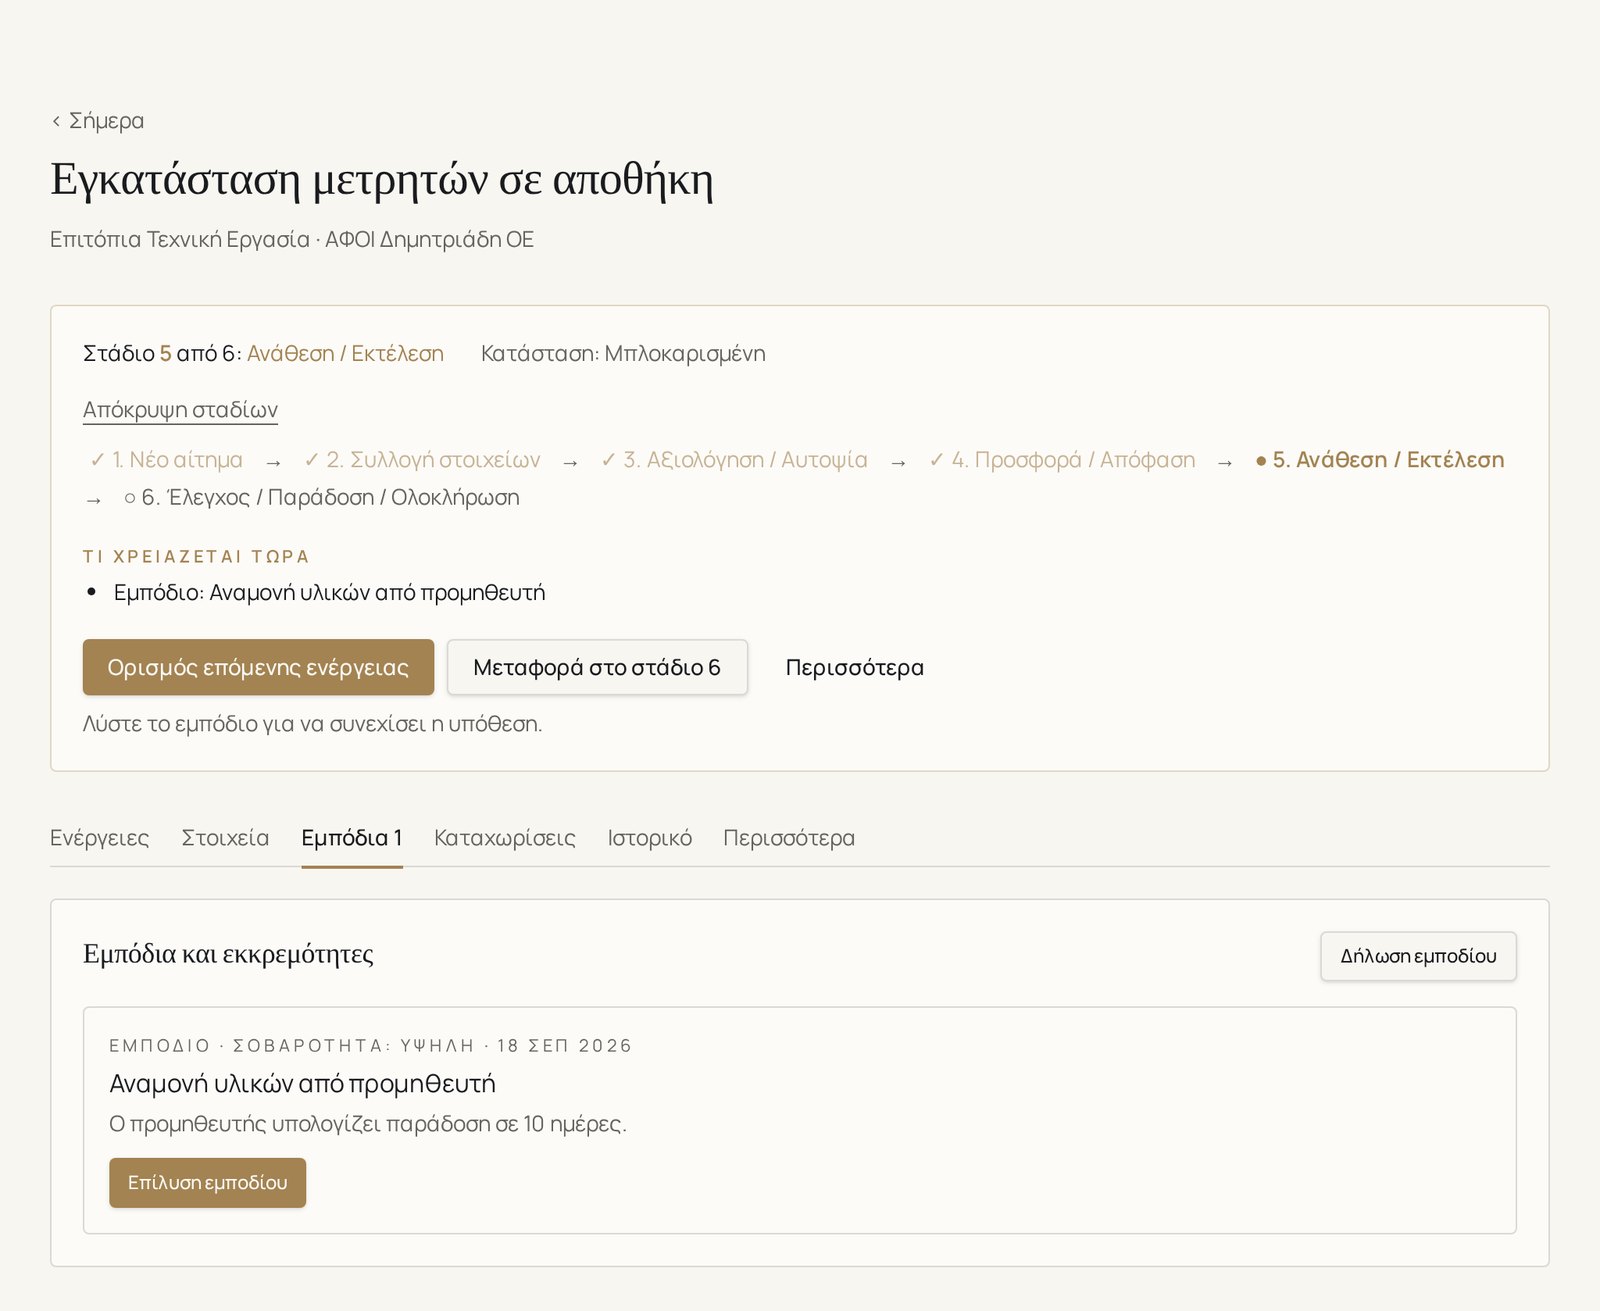Select stage 1. Νέο αίτημα

click(166, 460)
